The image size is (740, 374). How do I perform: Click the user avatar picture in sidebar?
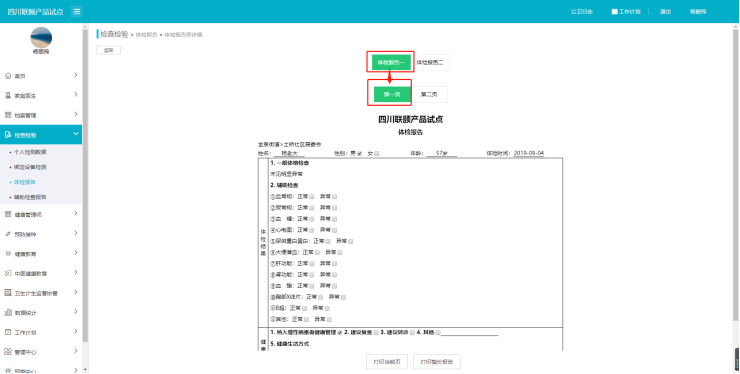point(41,37)
